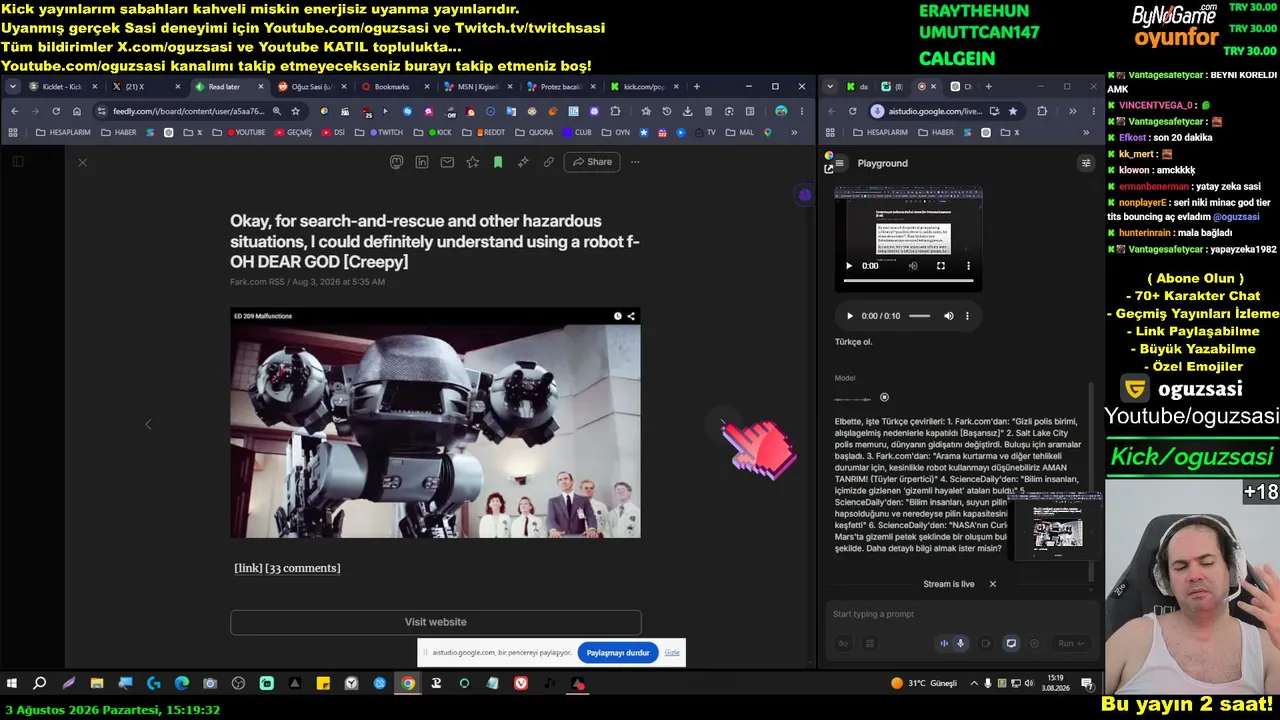Open the [33 comments] link

[x=303, y=568]
